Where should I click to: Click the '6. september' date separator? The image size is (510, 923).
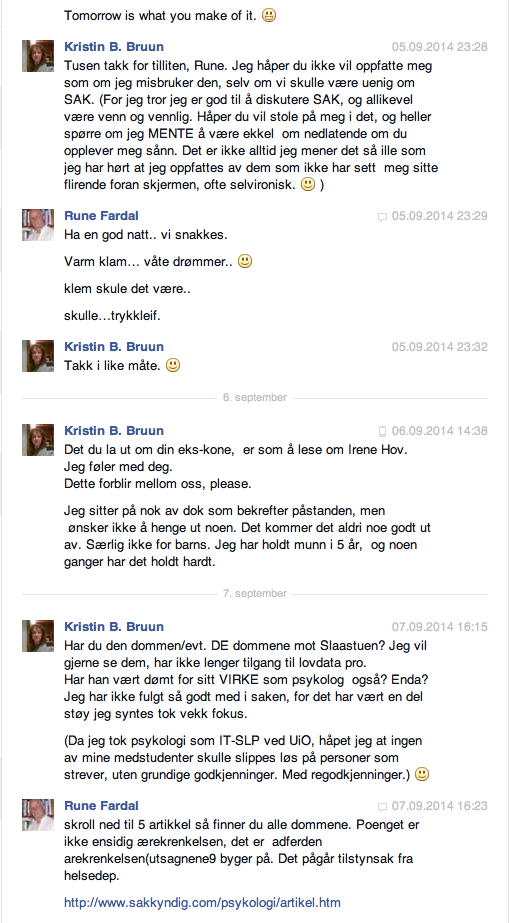click(x=254, y=397)
